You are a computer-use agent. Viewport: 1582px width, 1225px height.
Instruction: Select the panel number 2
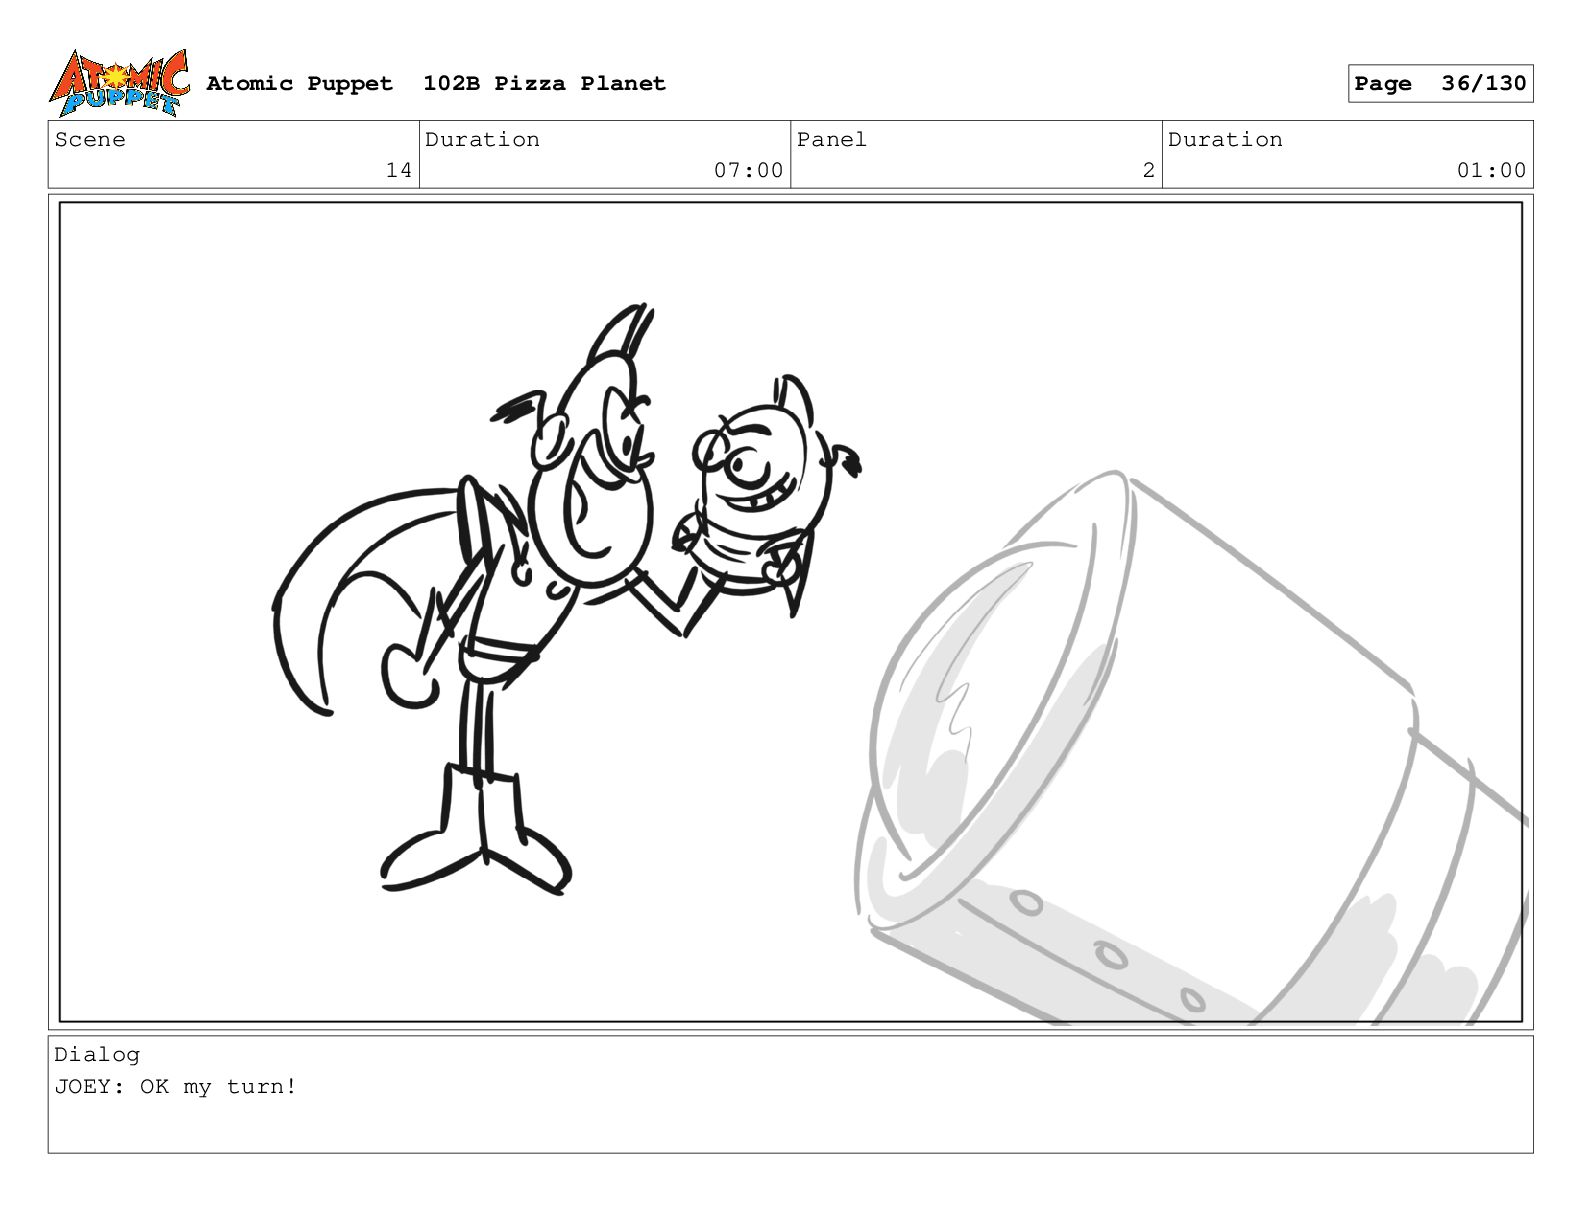[1148, 170]
